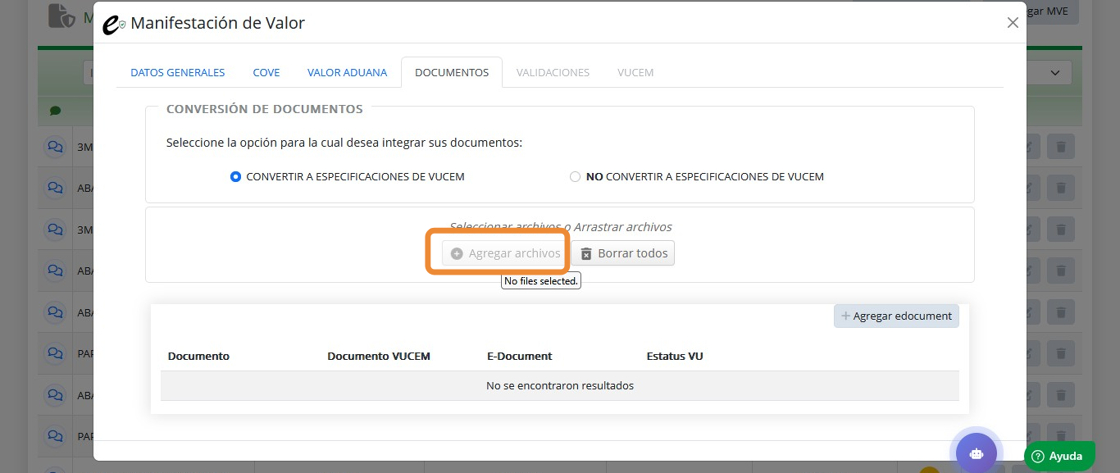This screenshot has width=1120, height=473.
Task: Click the E-Document column header
Action: (x=519, y=356)
